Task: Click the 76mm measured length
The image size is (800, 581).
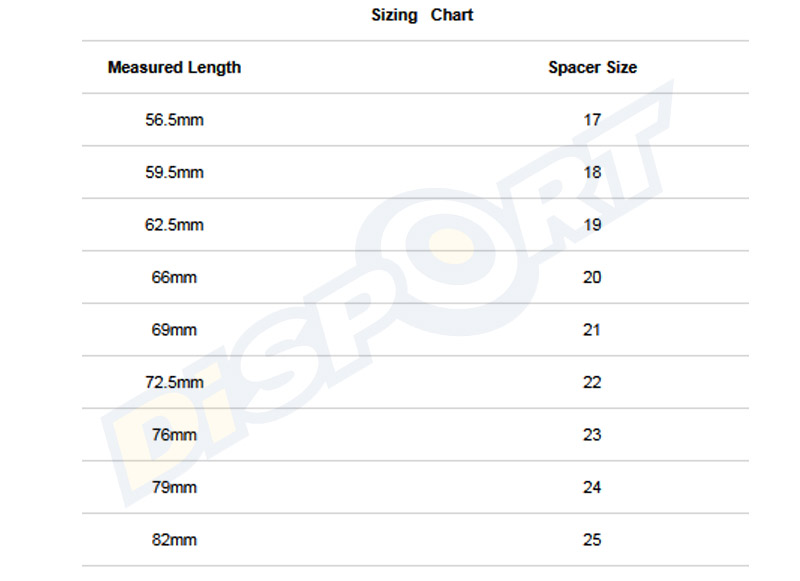Action: 174,435
